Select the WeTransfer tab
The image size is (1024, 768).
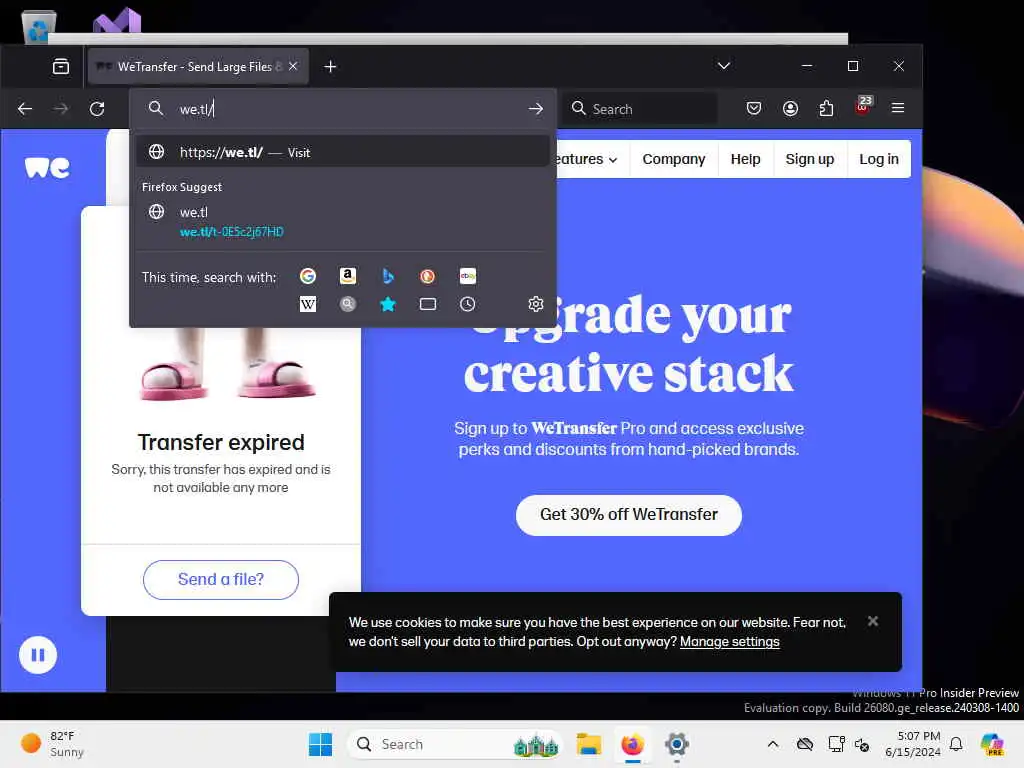click(x=198, y=67)
